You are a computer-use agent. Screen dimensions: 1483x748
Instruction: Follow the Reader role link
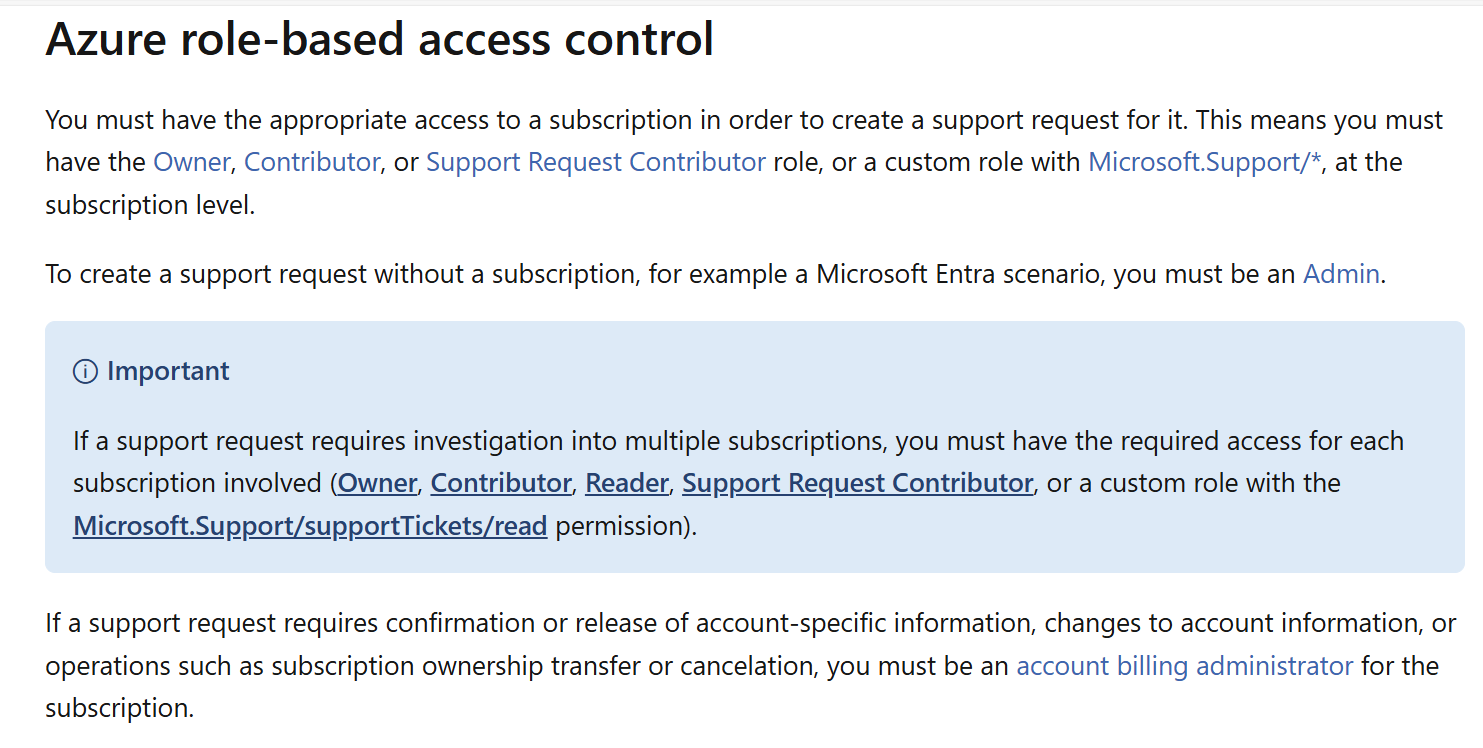[627, 483]
